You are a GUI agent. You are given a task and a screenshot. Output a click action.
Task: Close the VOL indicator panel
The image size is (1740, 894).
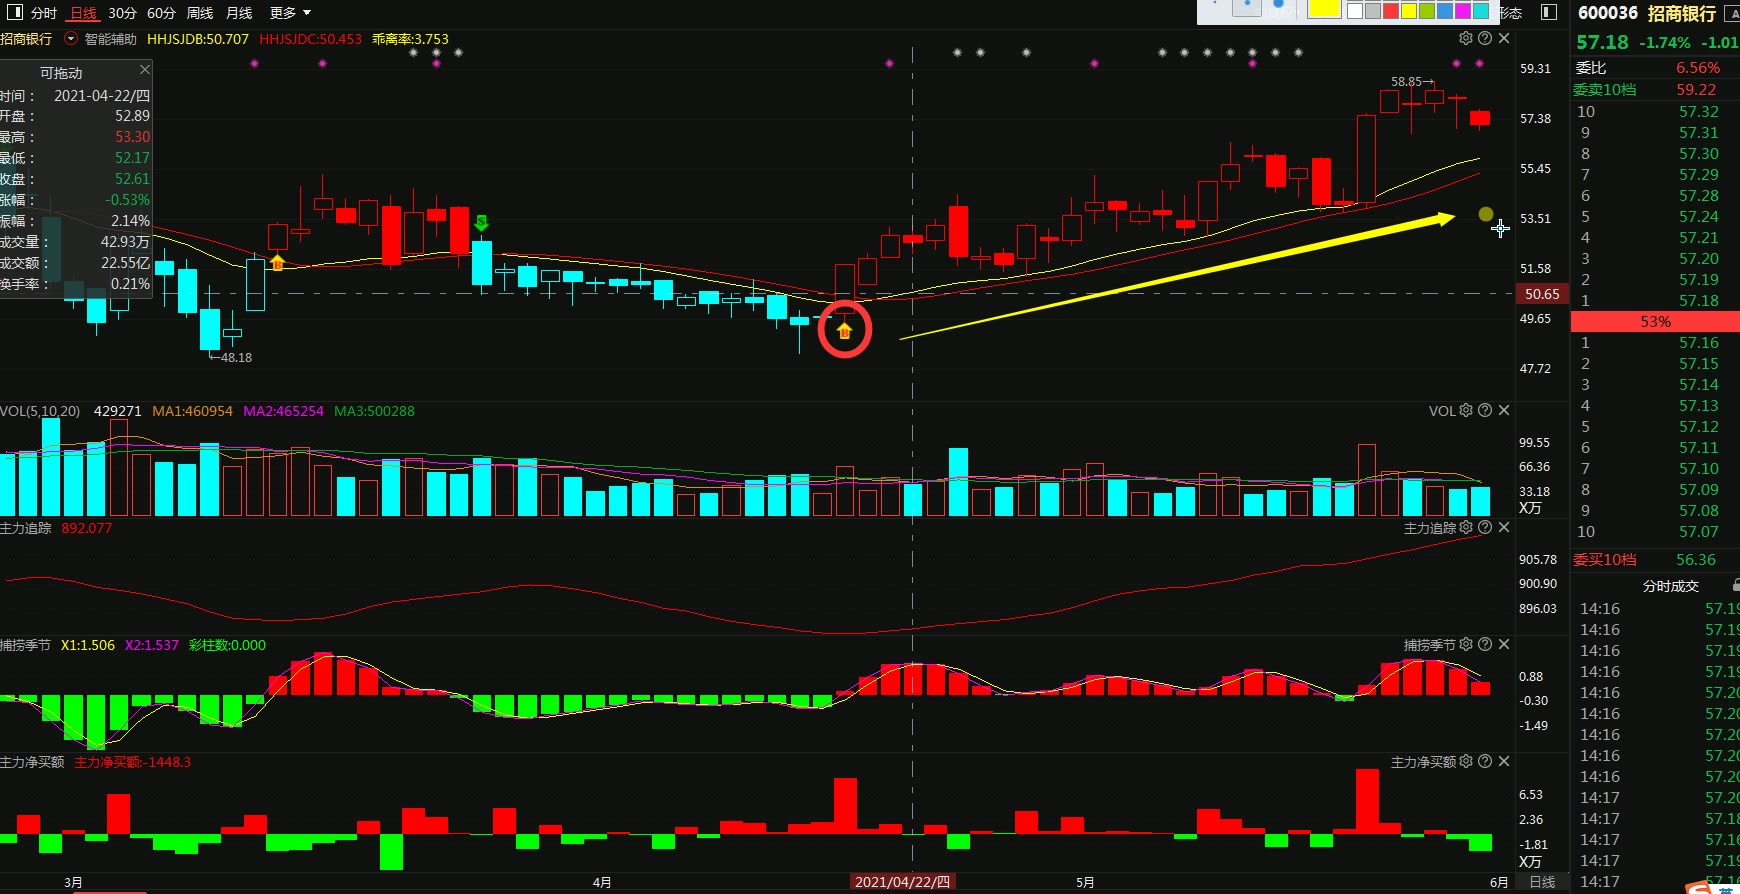[1504, 410]
